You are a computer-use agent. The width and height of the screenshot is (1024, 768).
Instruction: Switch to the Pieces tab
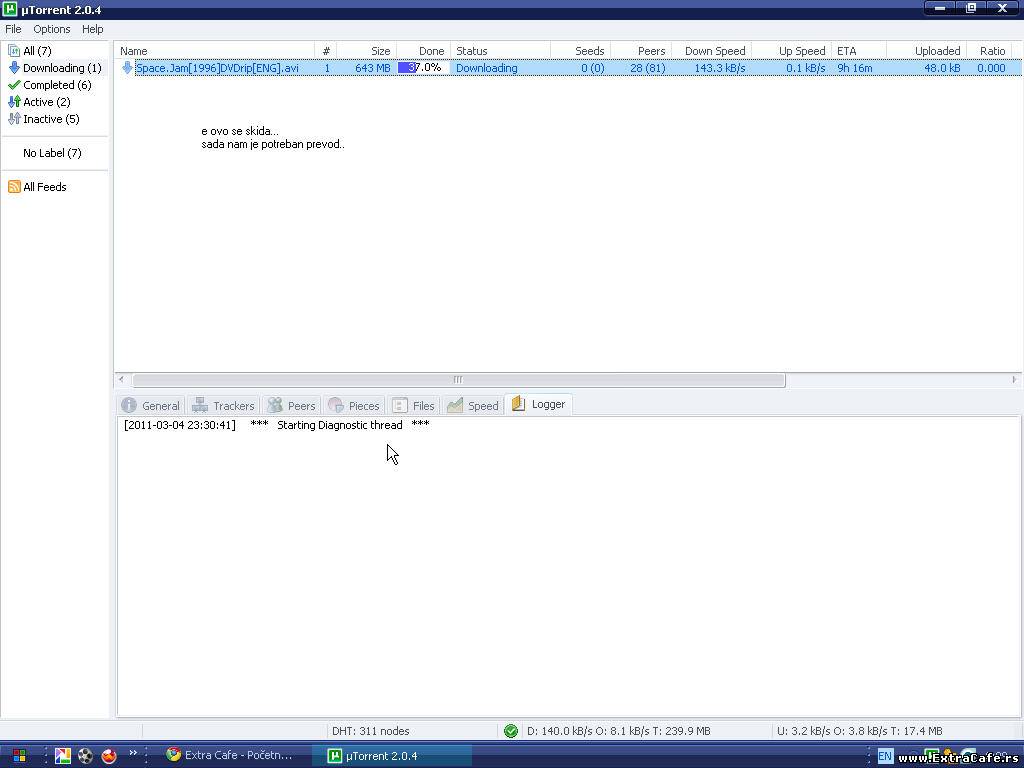coord(354,406)
